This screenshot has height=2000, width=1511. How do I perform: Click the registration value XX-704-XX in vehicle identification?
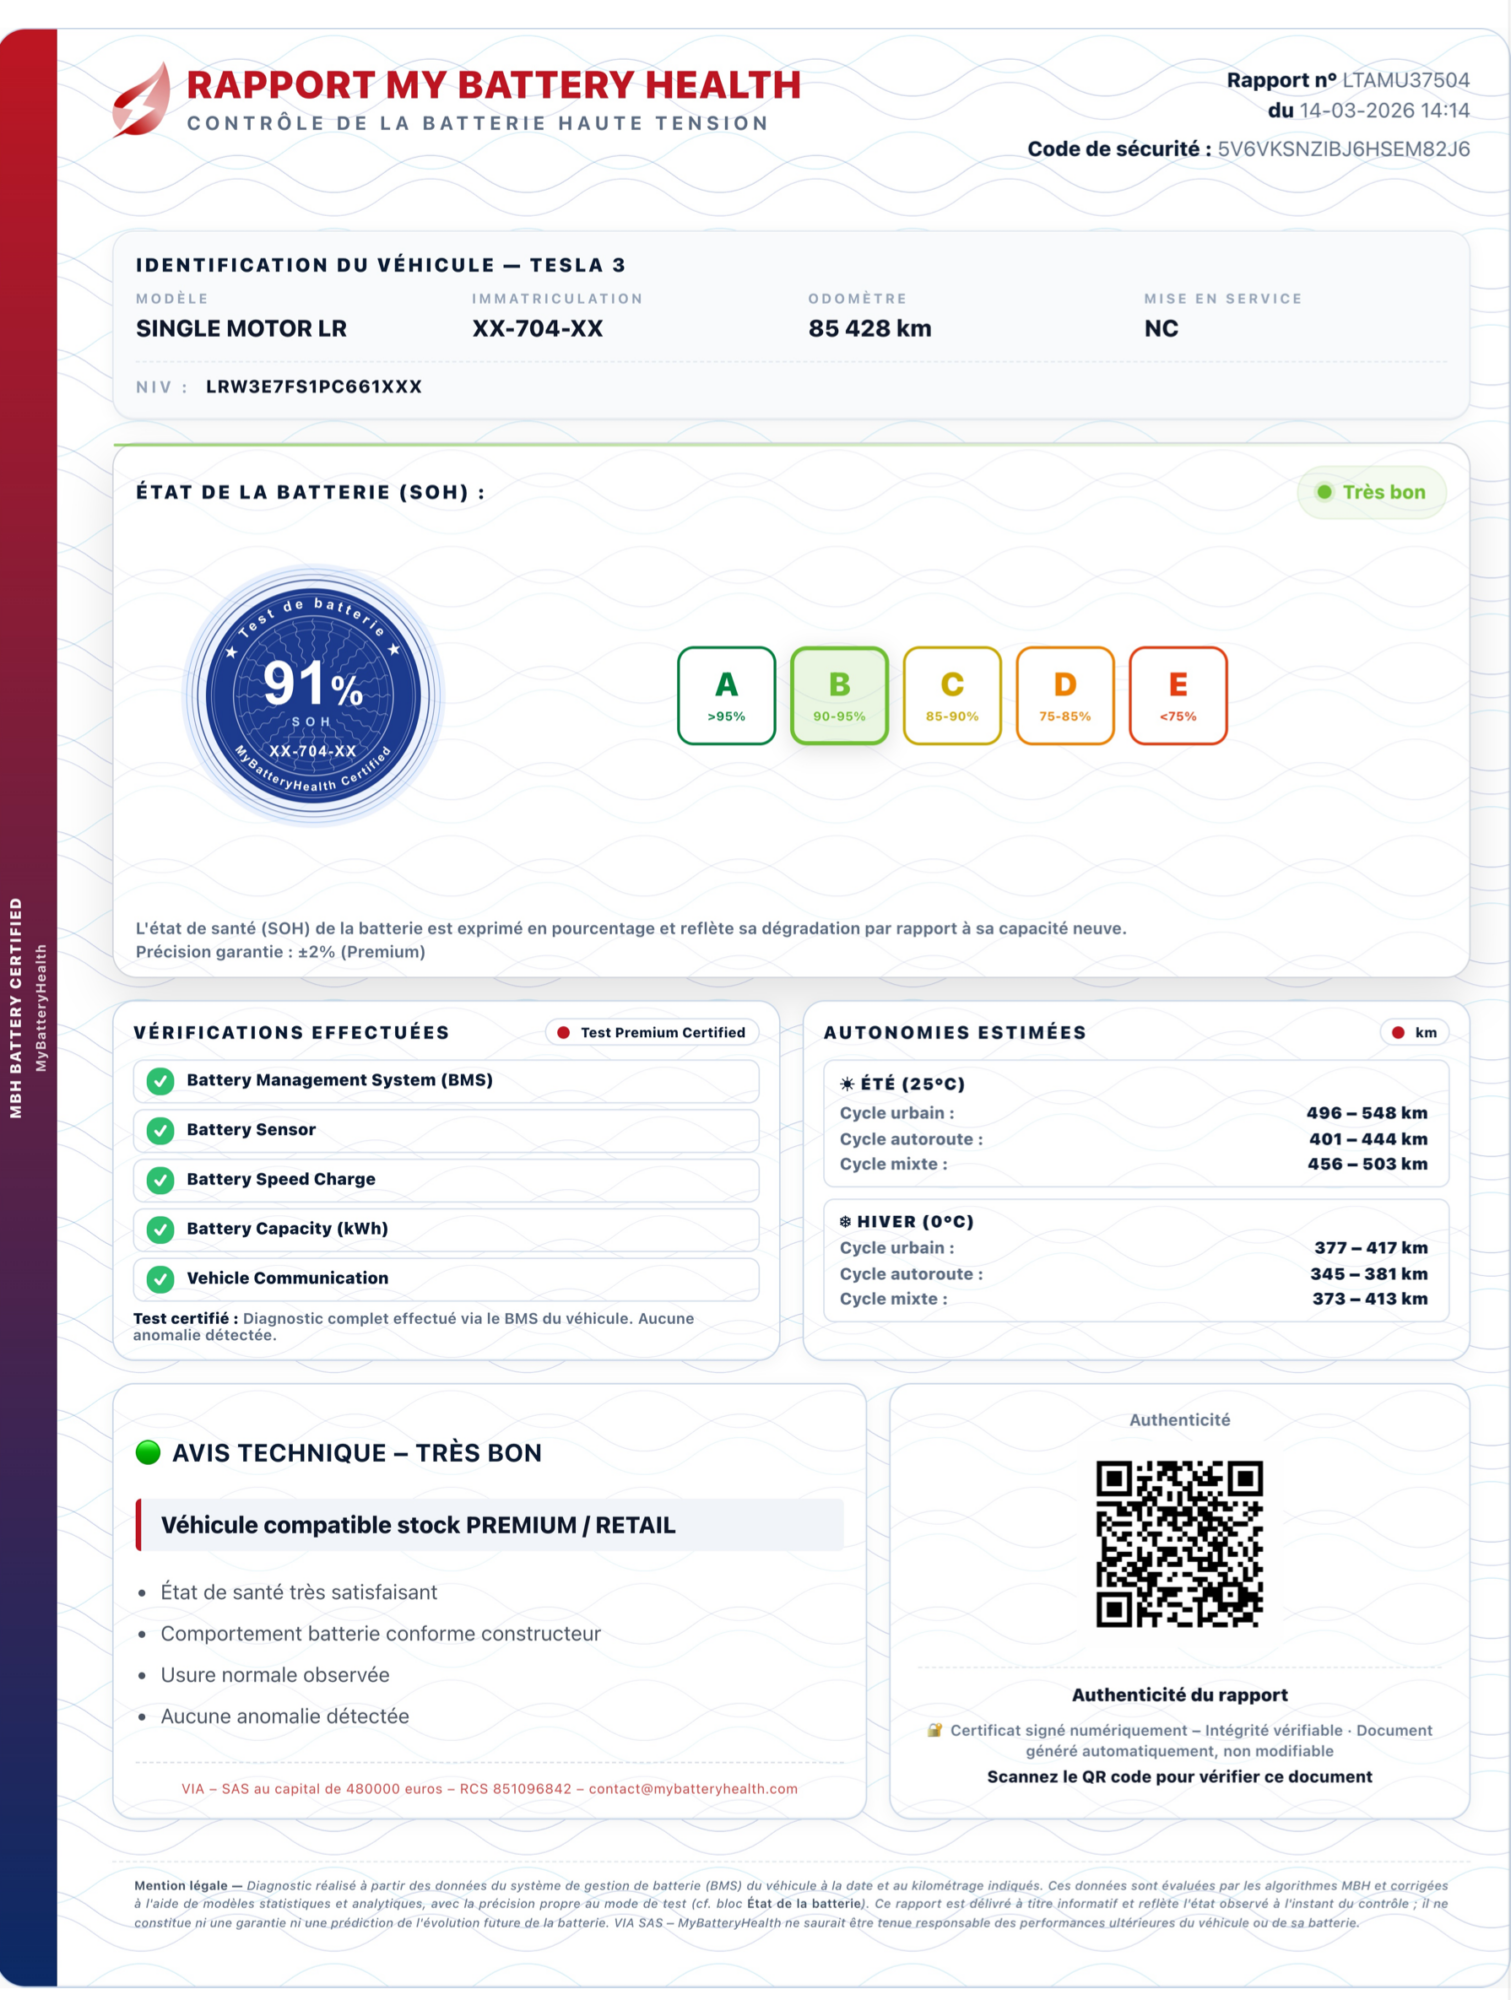[538, 329]
